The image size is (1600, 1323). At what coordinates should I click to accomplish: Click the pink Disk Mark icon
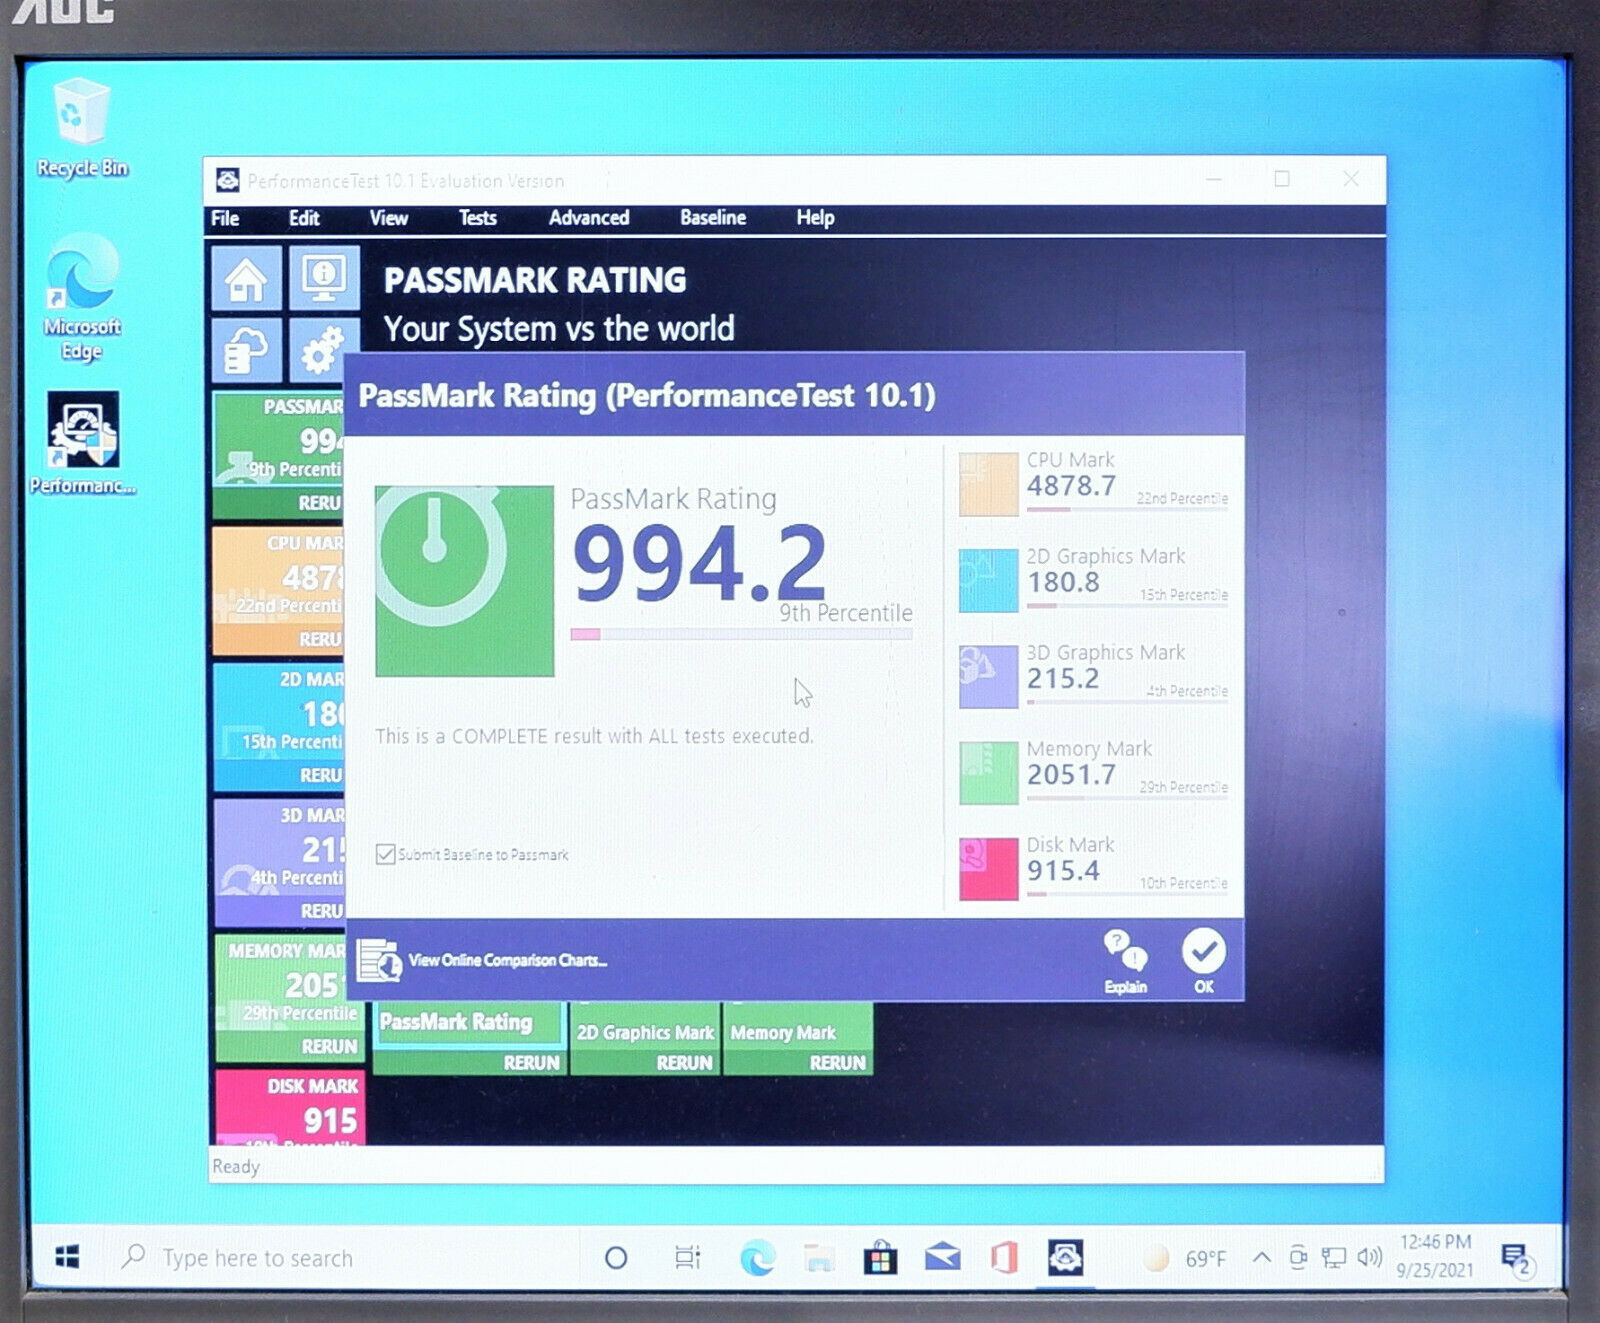pos(988,869)
